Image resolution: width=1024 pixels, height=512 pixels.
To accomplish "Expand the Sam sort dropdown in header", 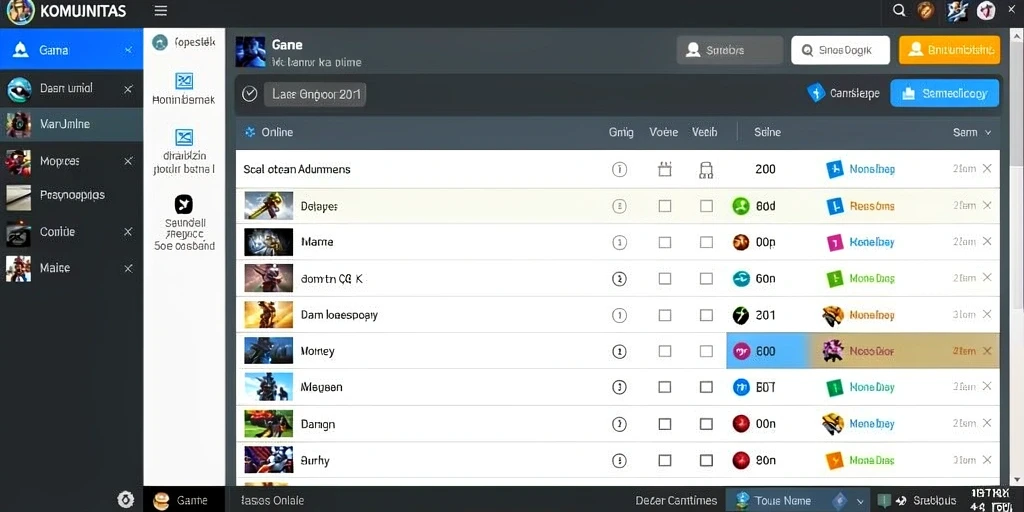I will coord(972,133).
